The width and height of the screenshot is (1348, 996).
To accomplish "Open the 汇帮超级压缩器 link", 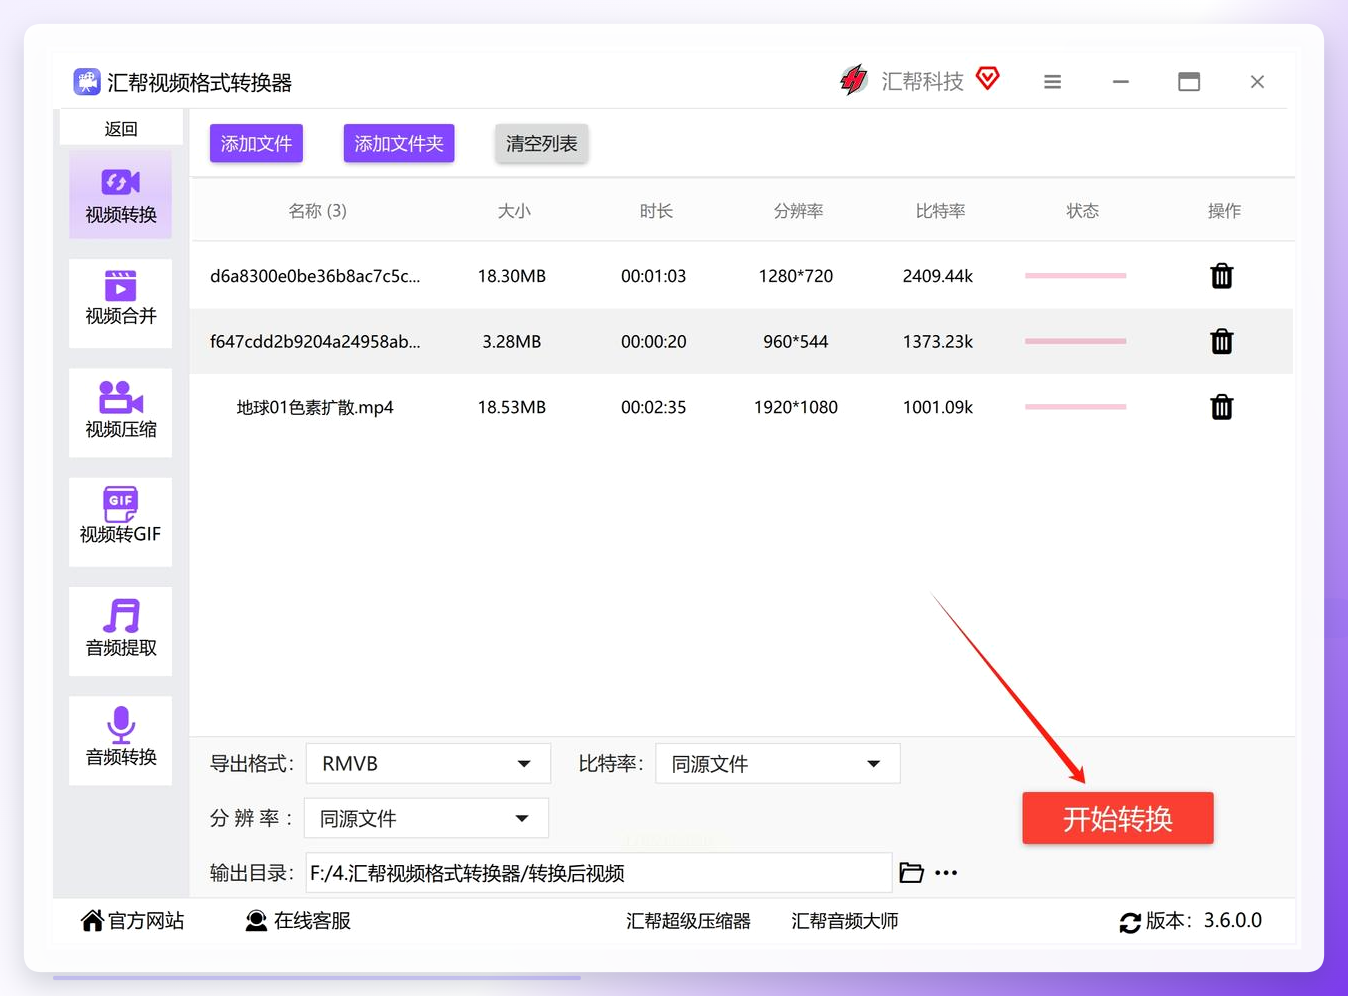I will pos(688,921).
